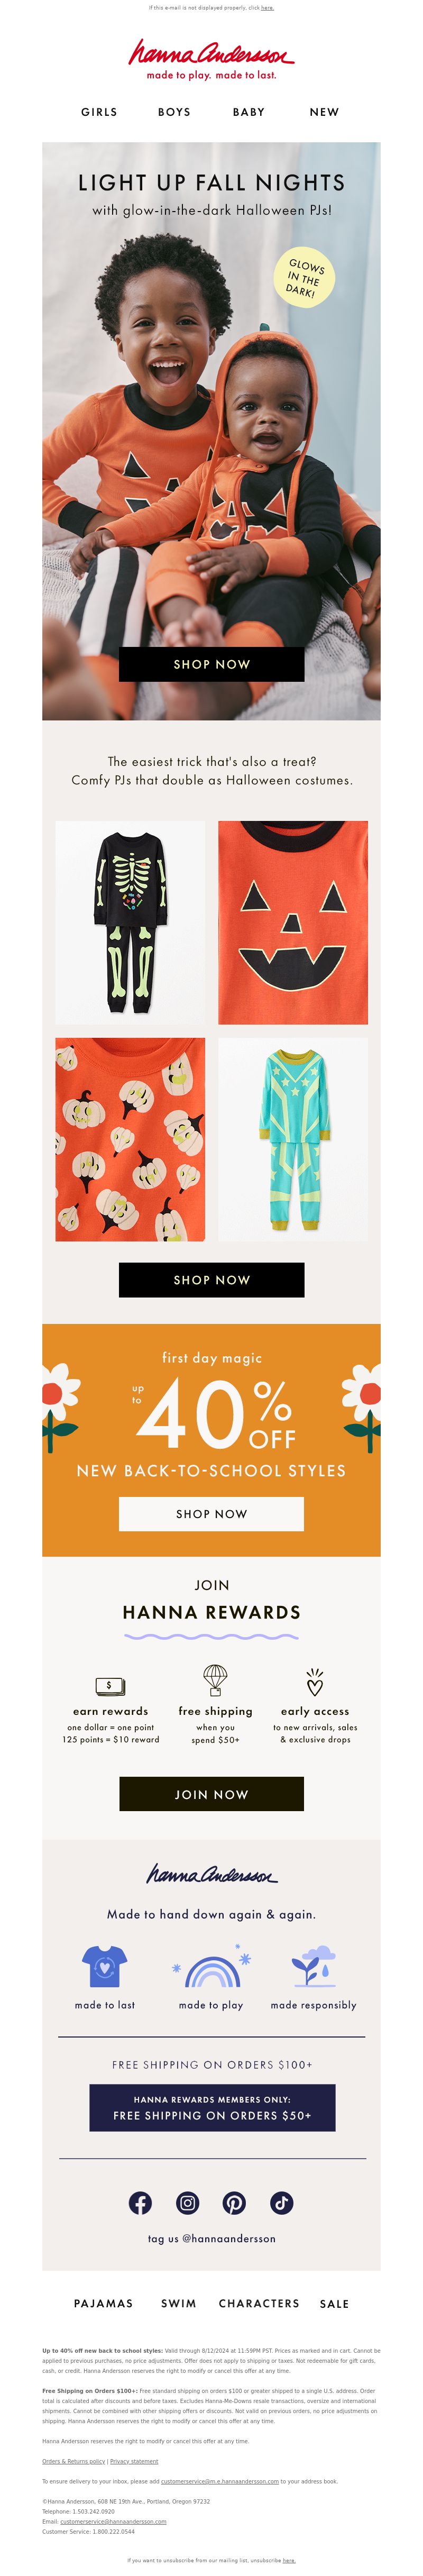The image size is (423, 2576).
Task: Click SHOP NOW under 40% off banner
Action: point(211,1514)
